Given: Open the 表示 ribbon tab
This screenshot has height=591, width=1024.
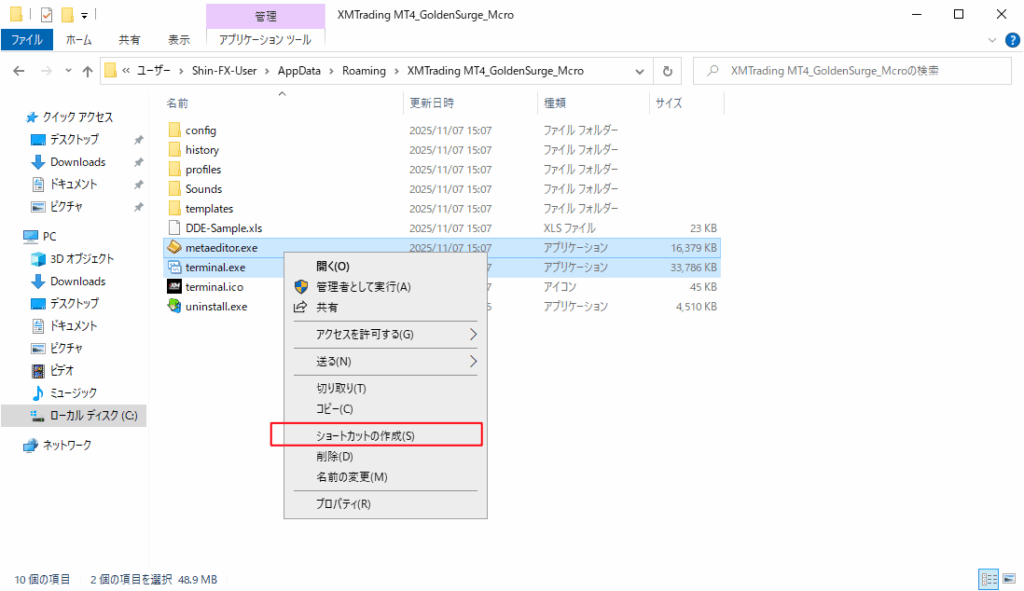Looking at the screenshot, I should (x=179, y=40).
